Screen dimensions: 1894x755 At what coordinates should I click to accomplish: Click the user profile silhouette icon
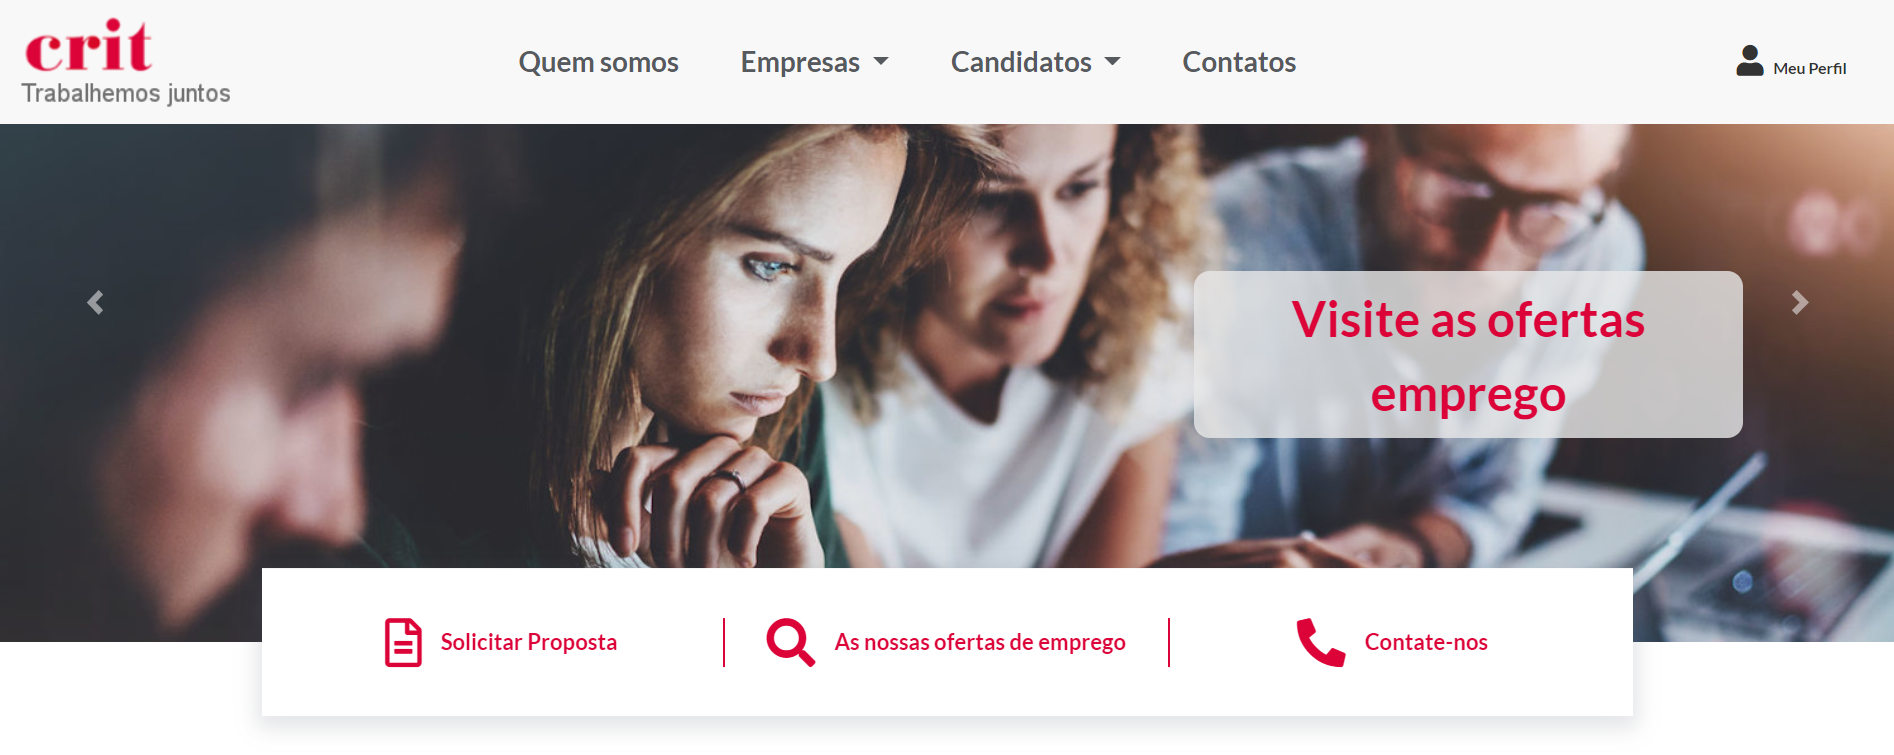point(1749,61)
